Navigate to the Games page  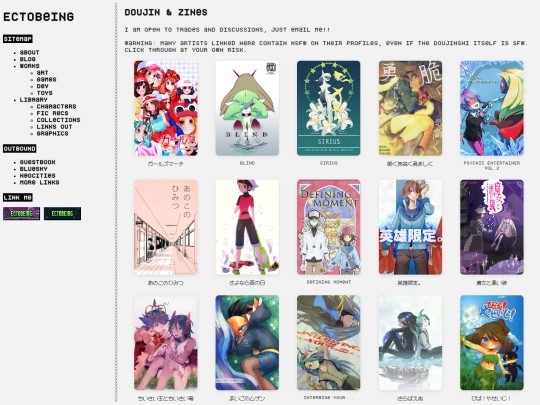point(46,79)
